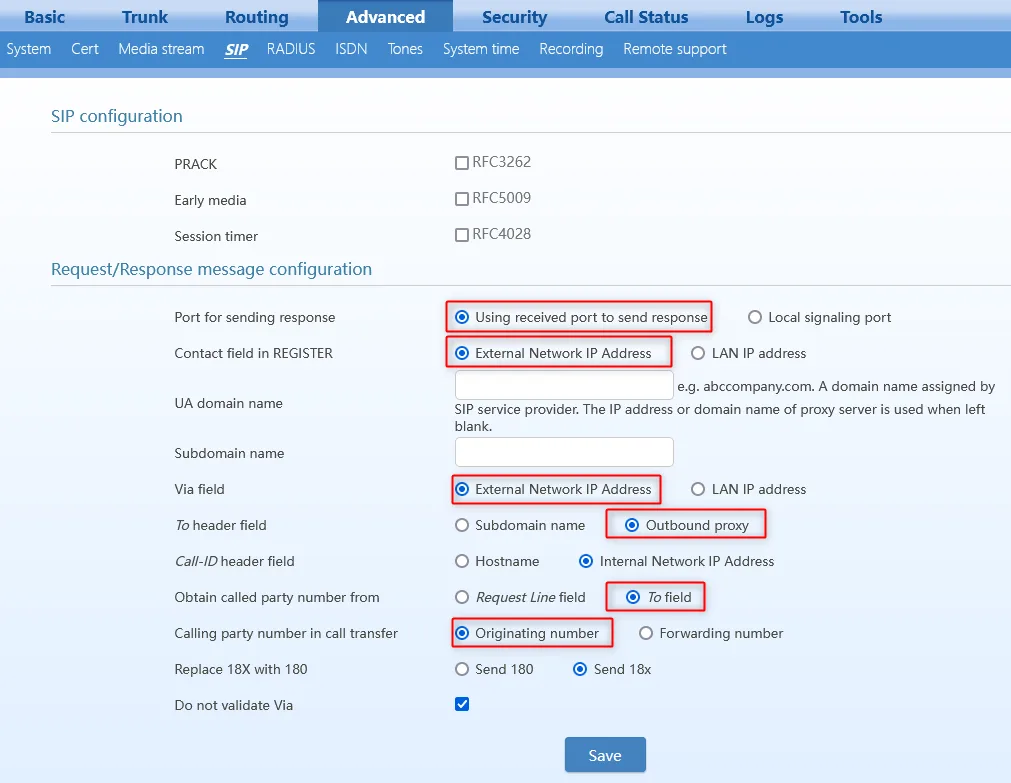Save the SIP configuration
Viewport: 1011px width, 783px height.
(x=605, y=755)
